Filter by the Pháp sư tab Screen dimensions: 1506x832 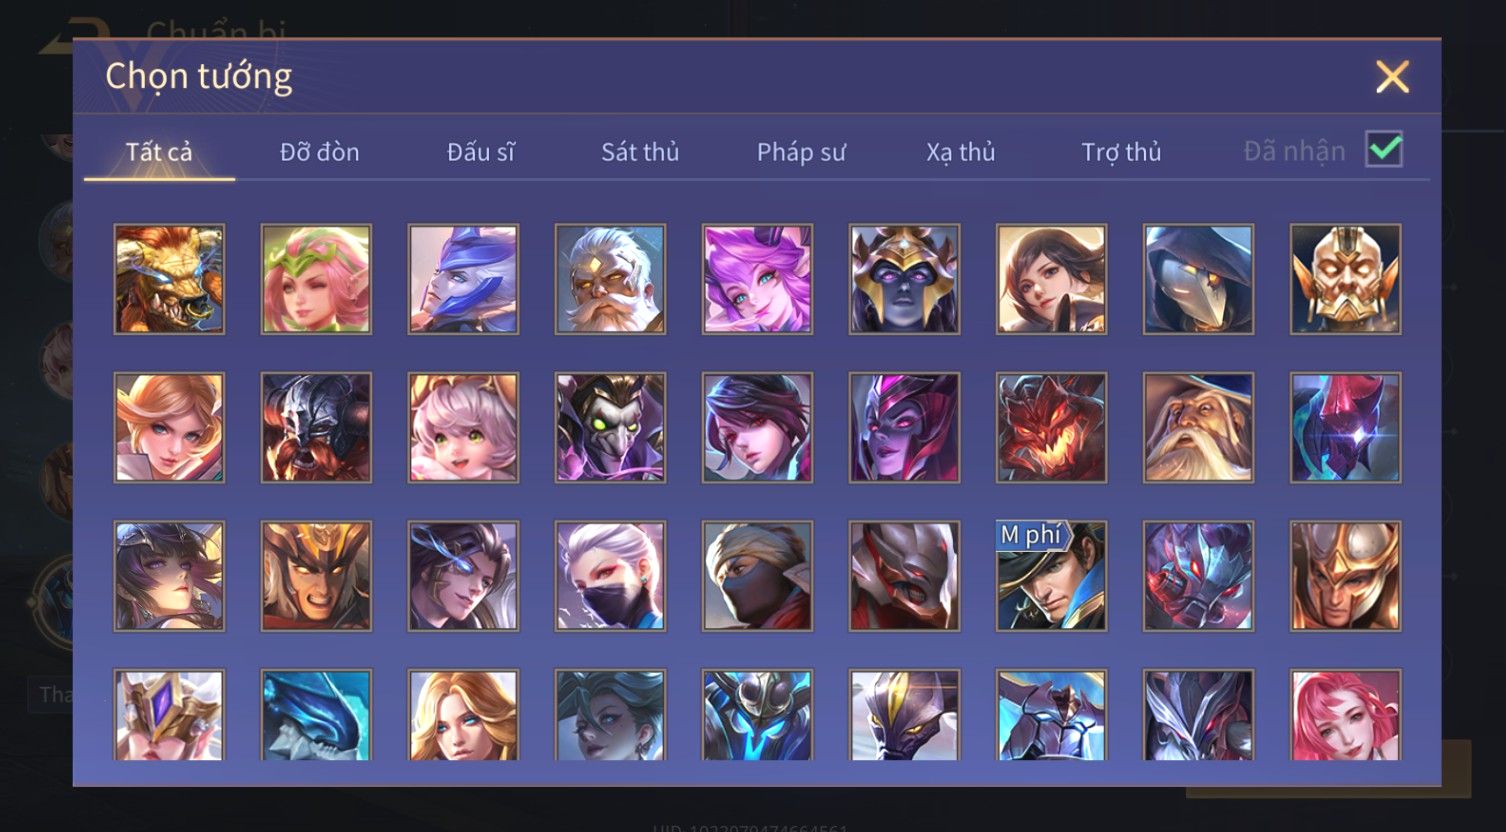point(801,152)
